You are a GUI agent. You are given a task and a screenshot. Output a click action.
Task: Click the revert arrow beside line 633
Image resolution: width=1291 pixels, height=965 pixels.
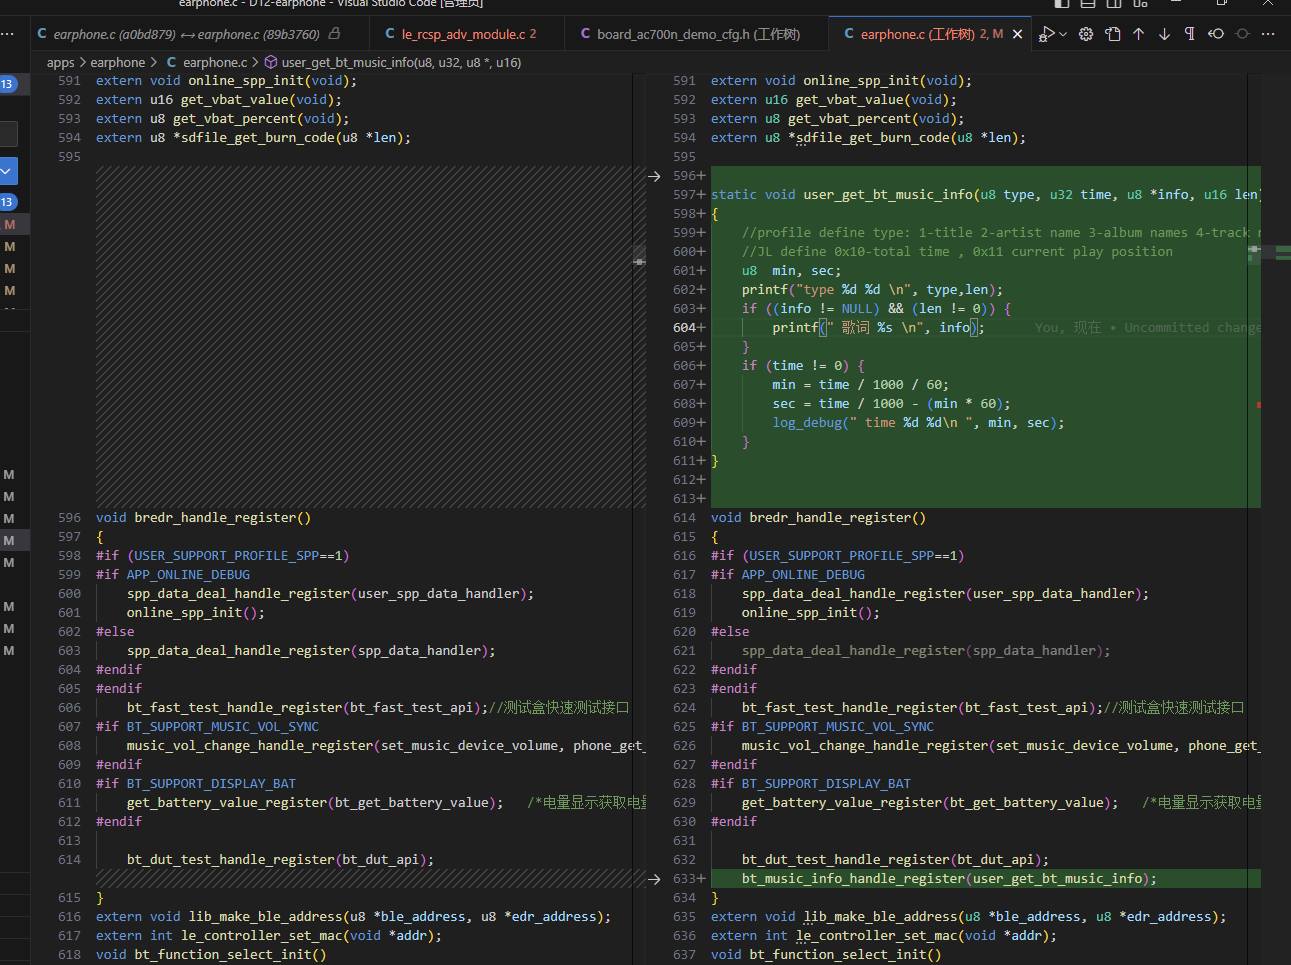coord(654,879)
